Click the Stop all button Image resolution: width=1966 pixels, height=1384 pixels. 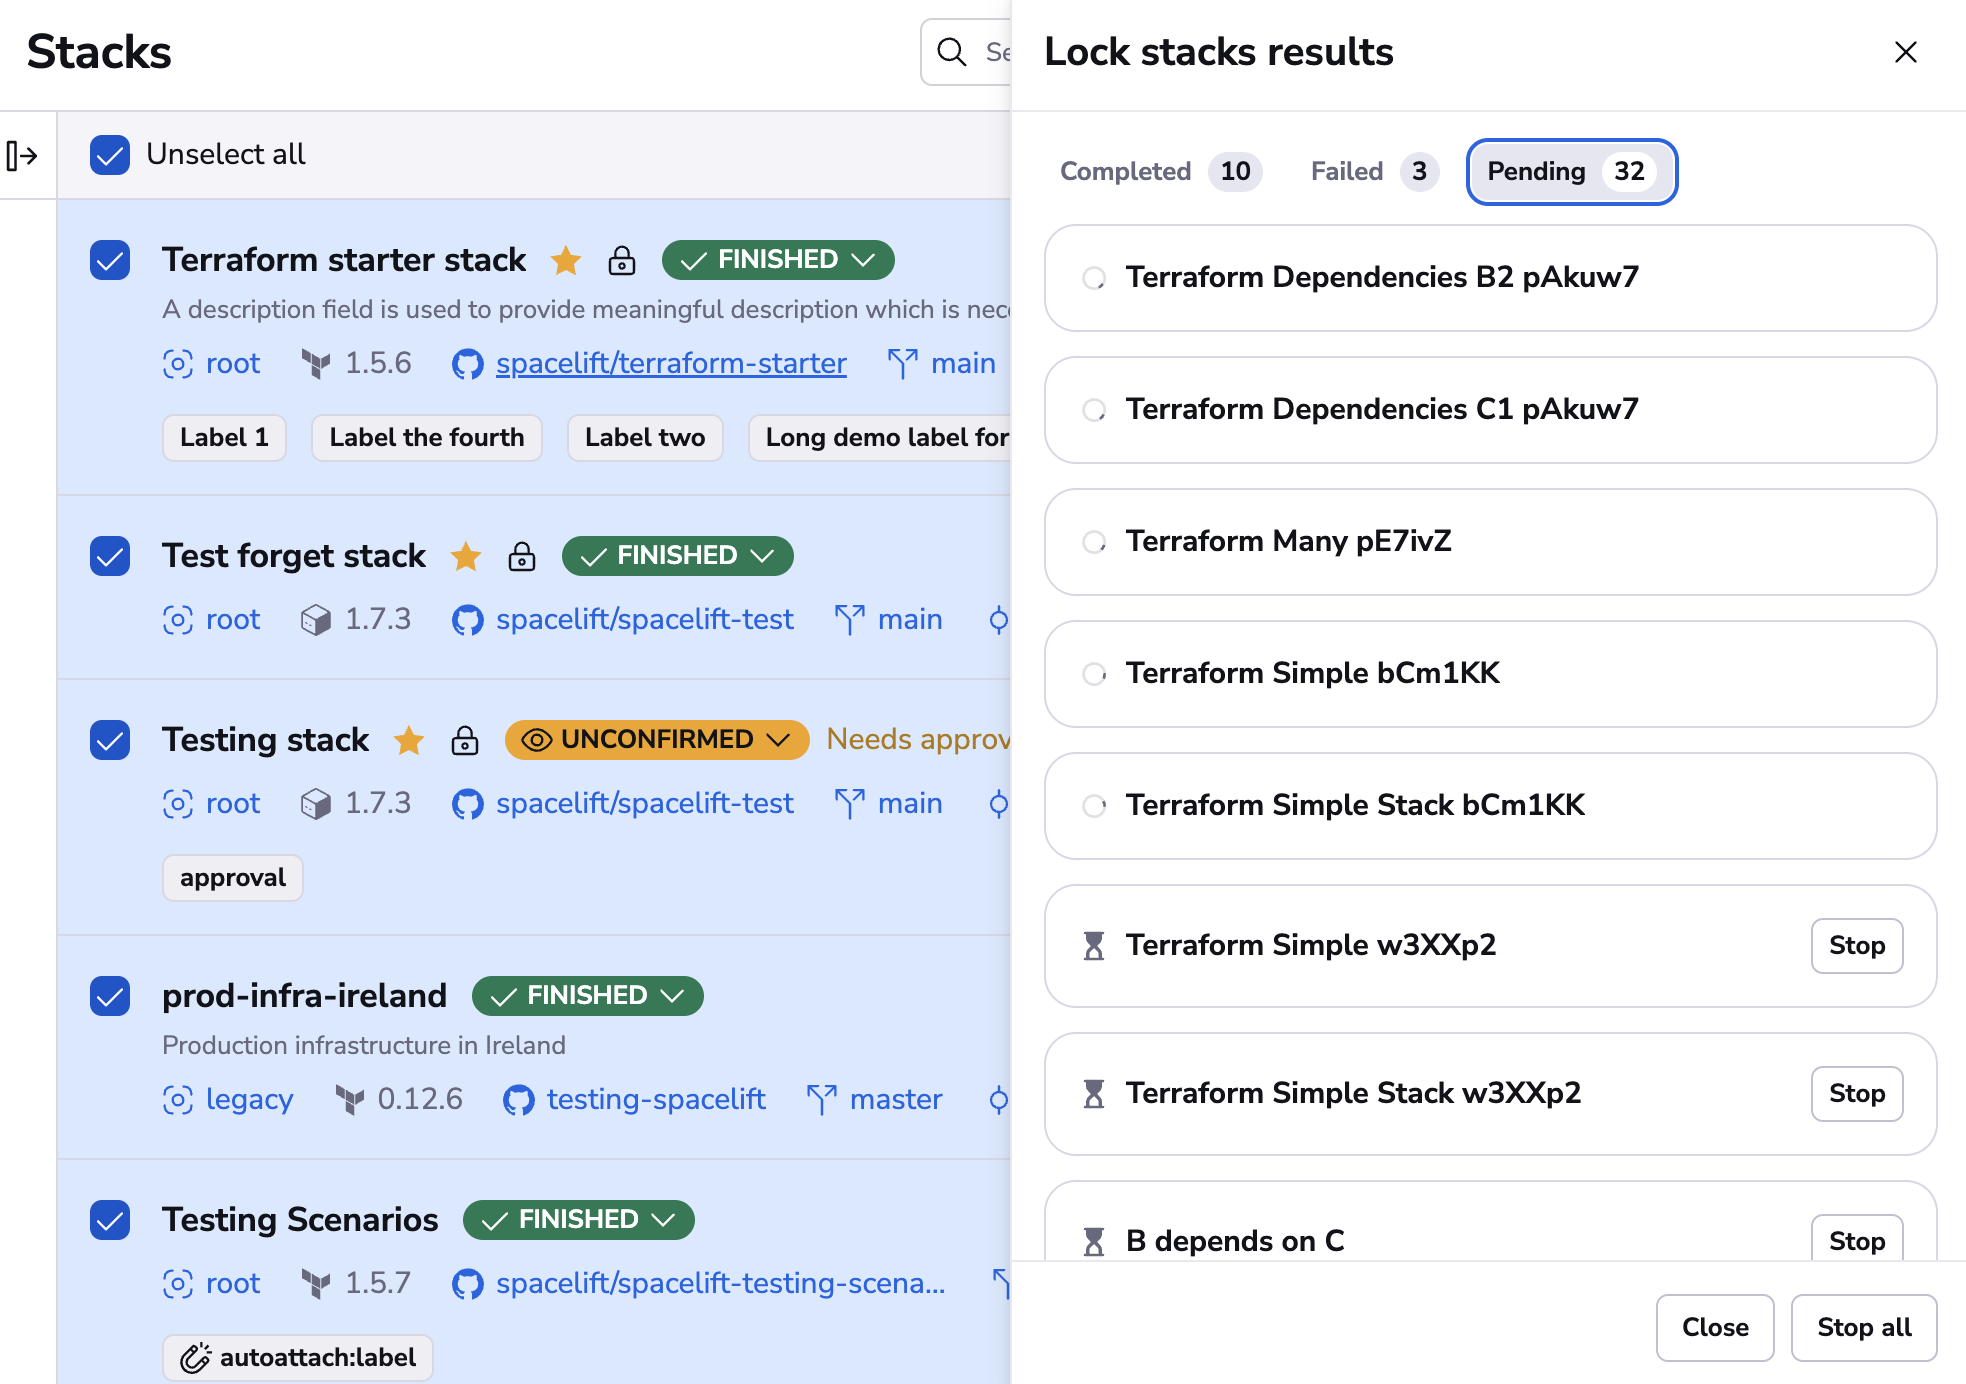[x=1863, y=1328]
